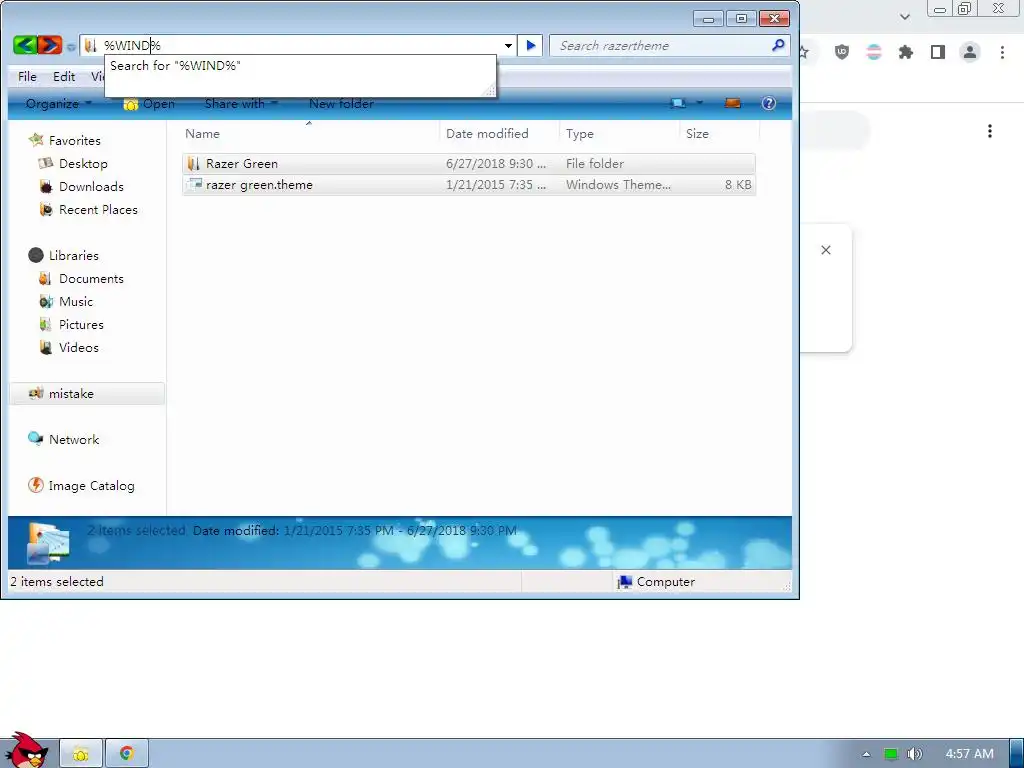Click the Open button in the command bar
The width and height of the screenshot is (1024, 768).
(x=150, y=104)
